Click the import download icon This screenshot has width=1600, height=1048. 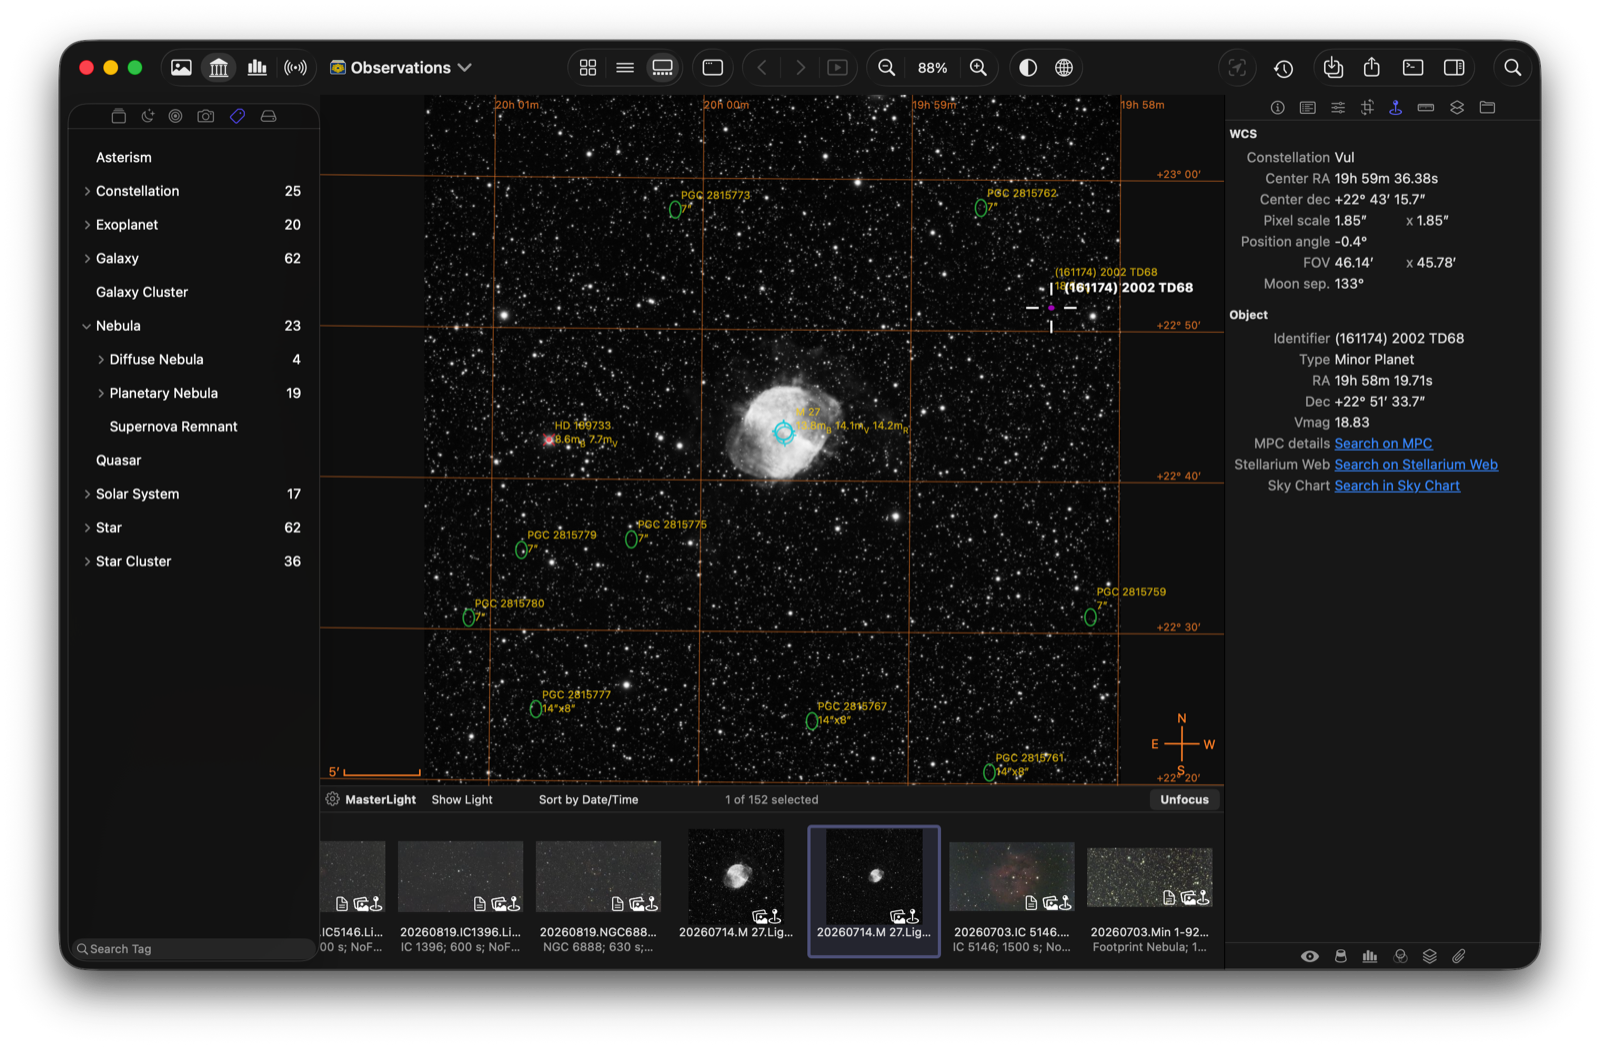coord(1333,68)
